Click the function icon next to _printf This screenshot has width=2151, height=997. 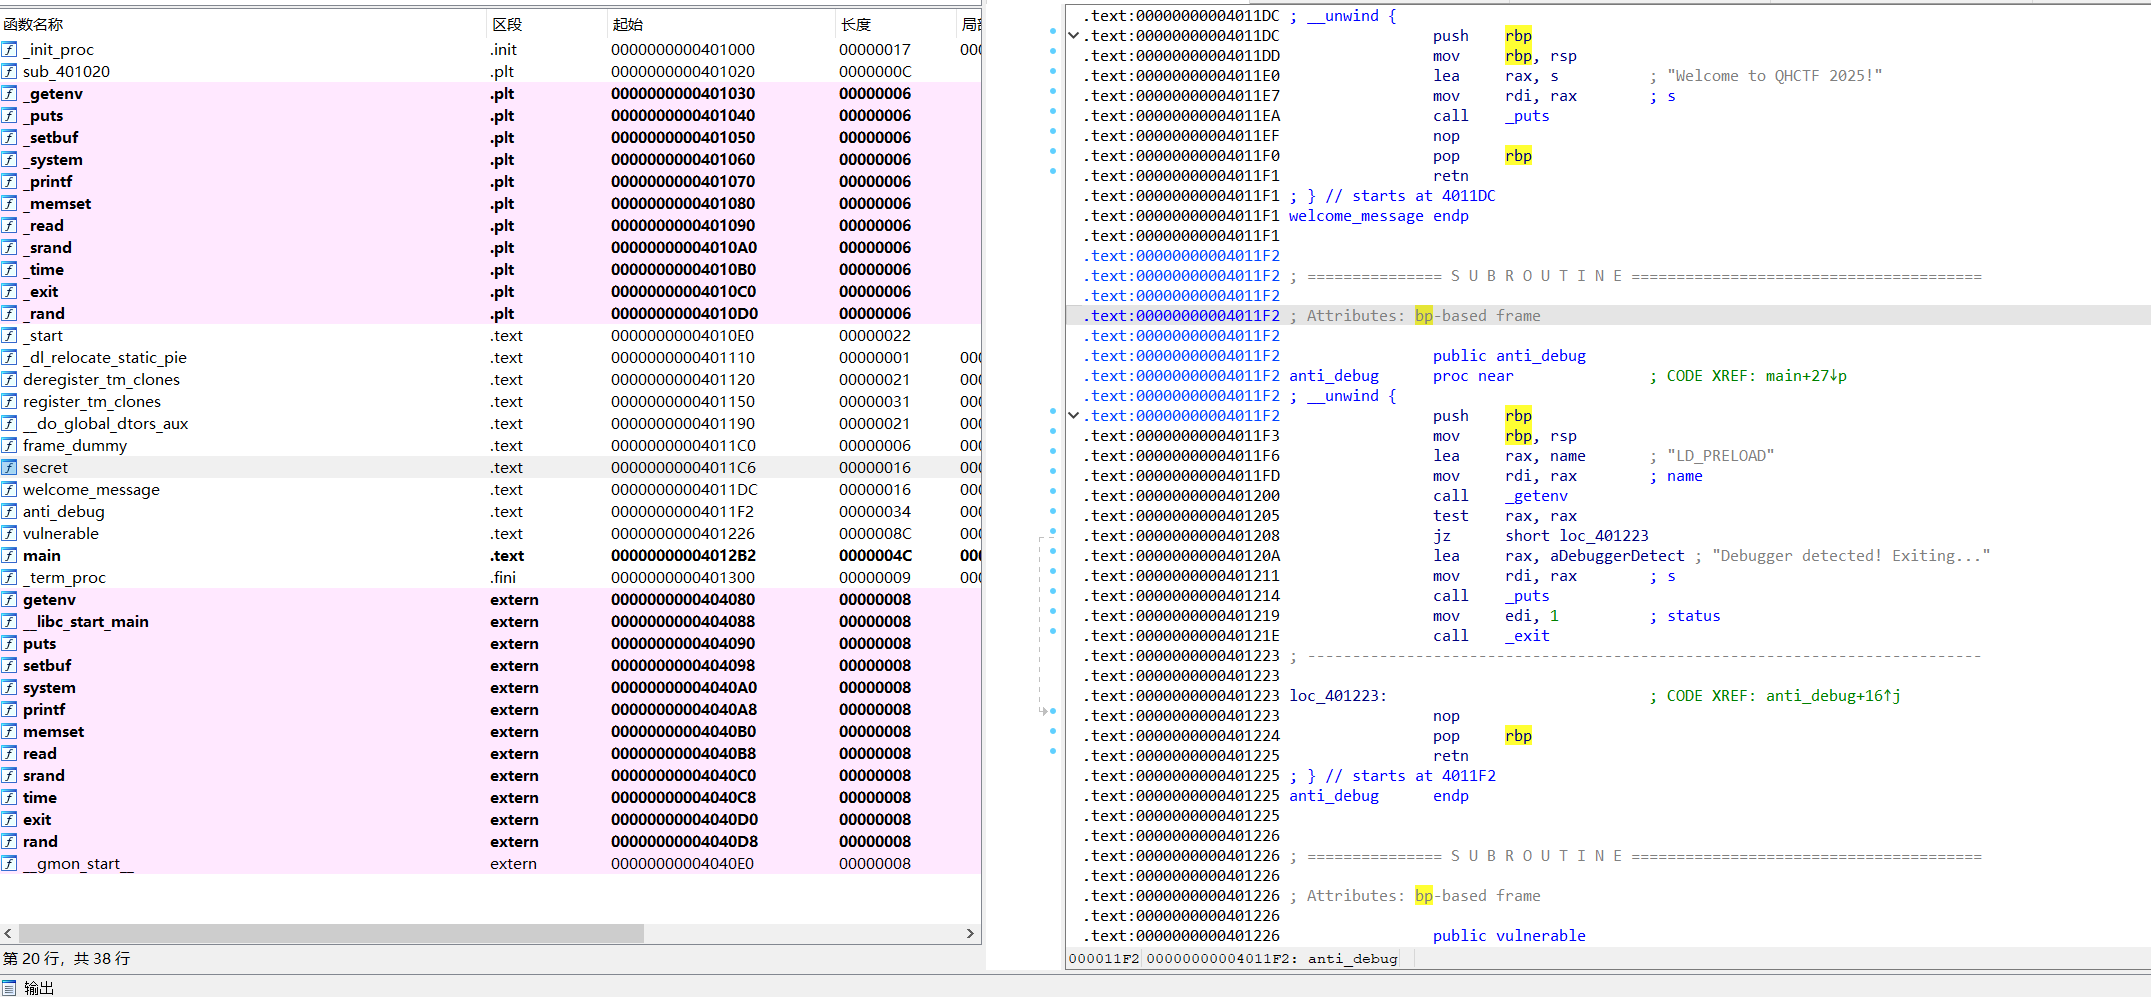[x=9, y=181]
